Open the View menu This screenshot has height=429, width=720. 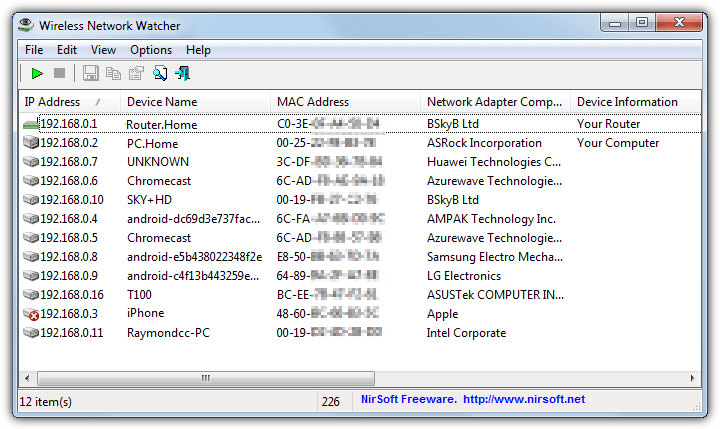(x=103, y=50)
